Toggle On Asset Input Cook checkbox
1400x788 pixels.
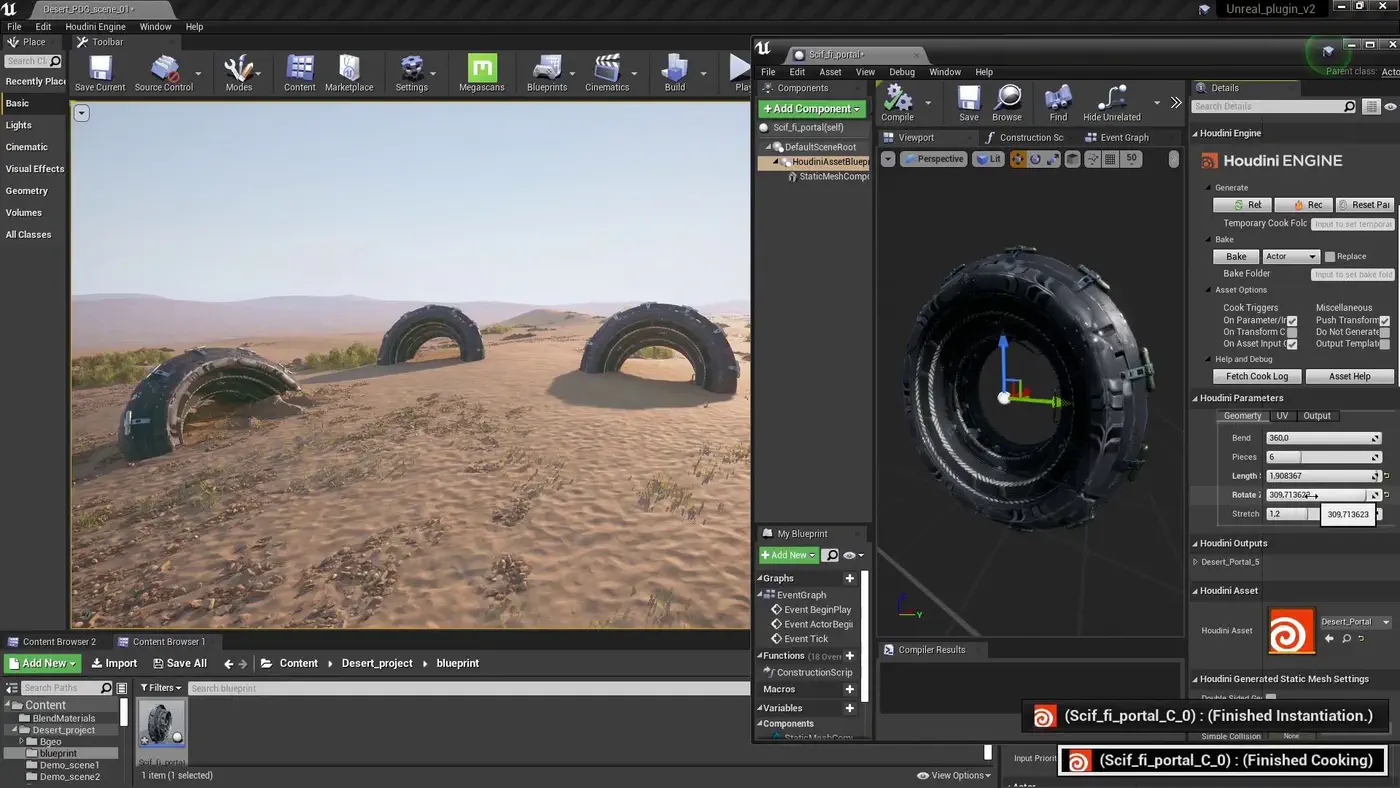click(x=1292, y=344)
